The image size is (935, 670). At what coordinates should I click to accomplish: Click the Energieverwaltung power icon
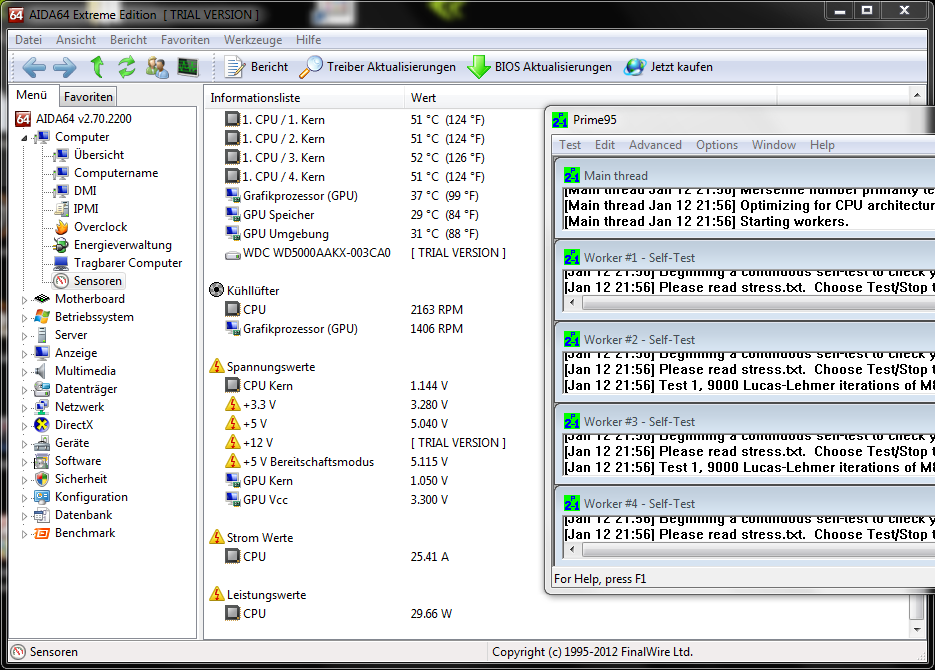coord(61,245)
